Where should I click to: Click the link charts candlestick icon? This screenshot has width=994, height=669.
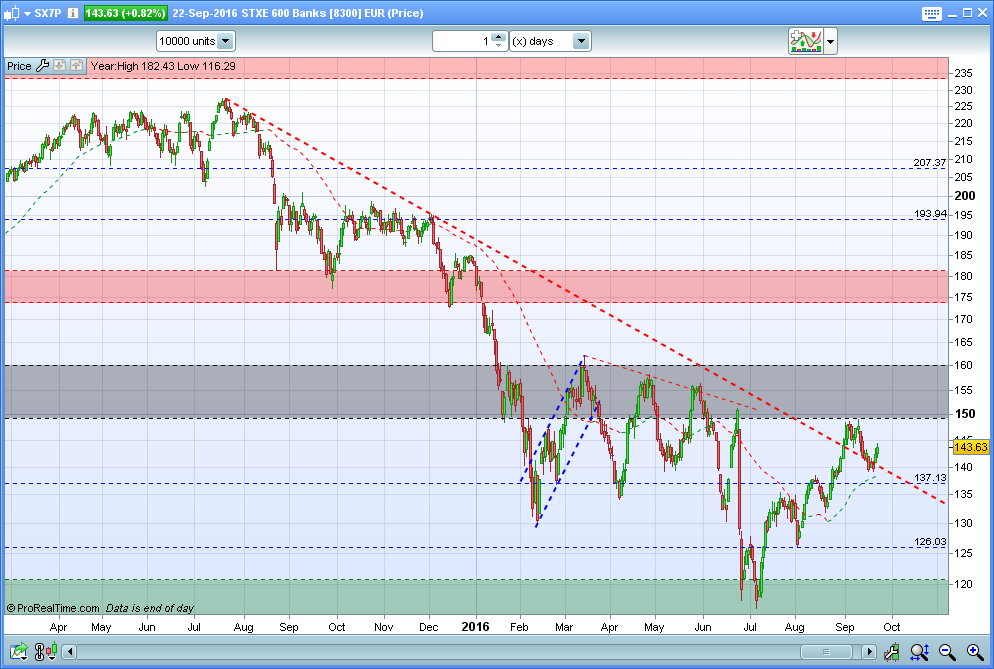[x=46, y=651]
